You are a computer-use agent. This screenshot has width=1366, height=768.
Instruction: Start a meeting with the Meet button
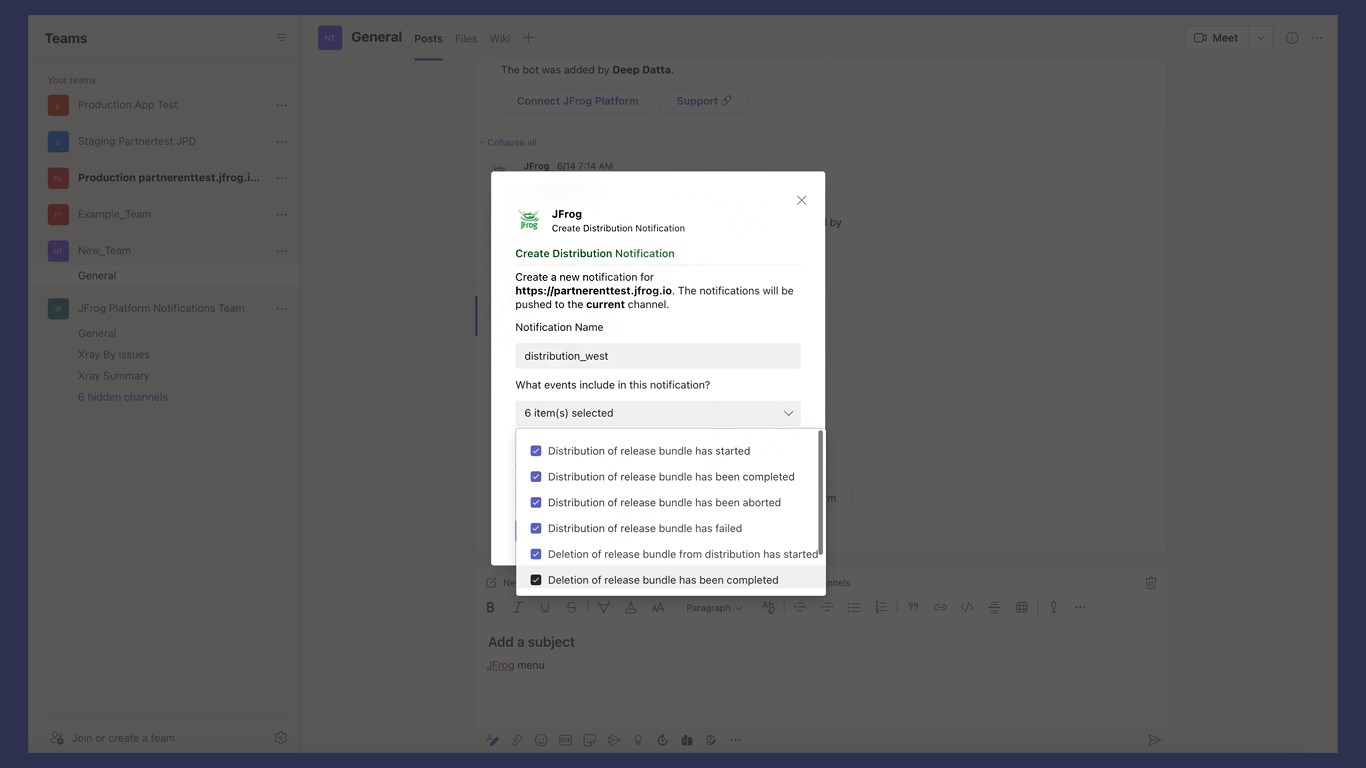(1217, 38)
